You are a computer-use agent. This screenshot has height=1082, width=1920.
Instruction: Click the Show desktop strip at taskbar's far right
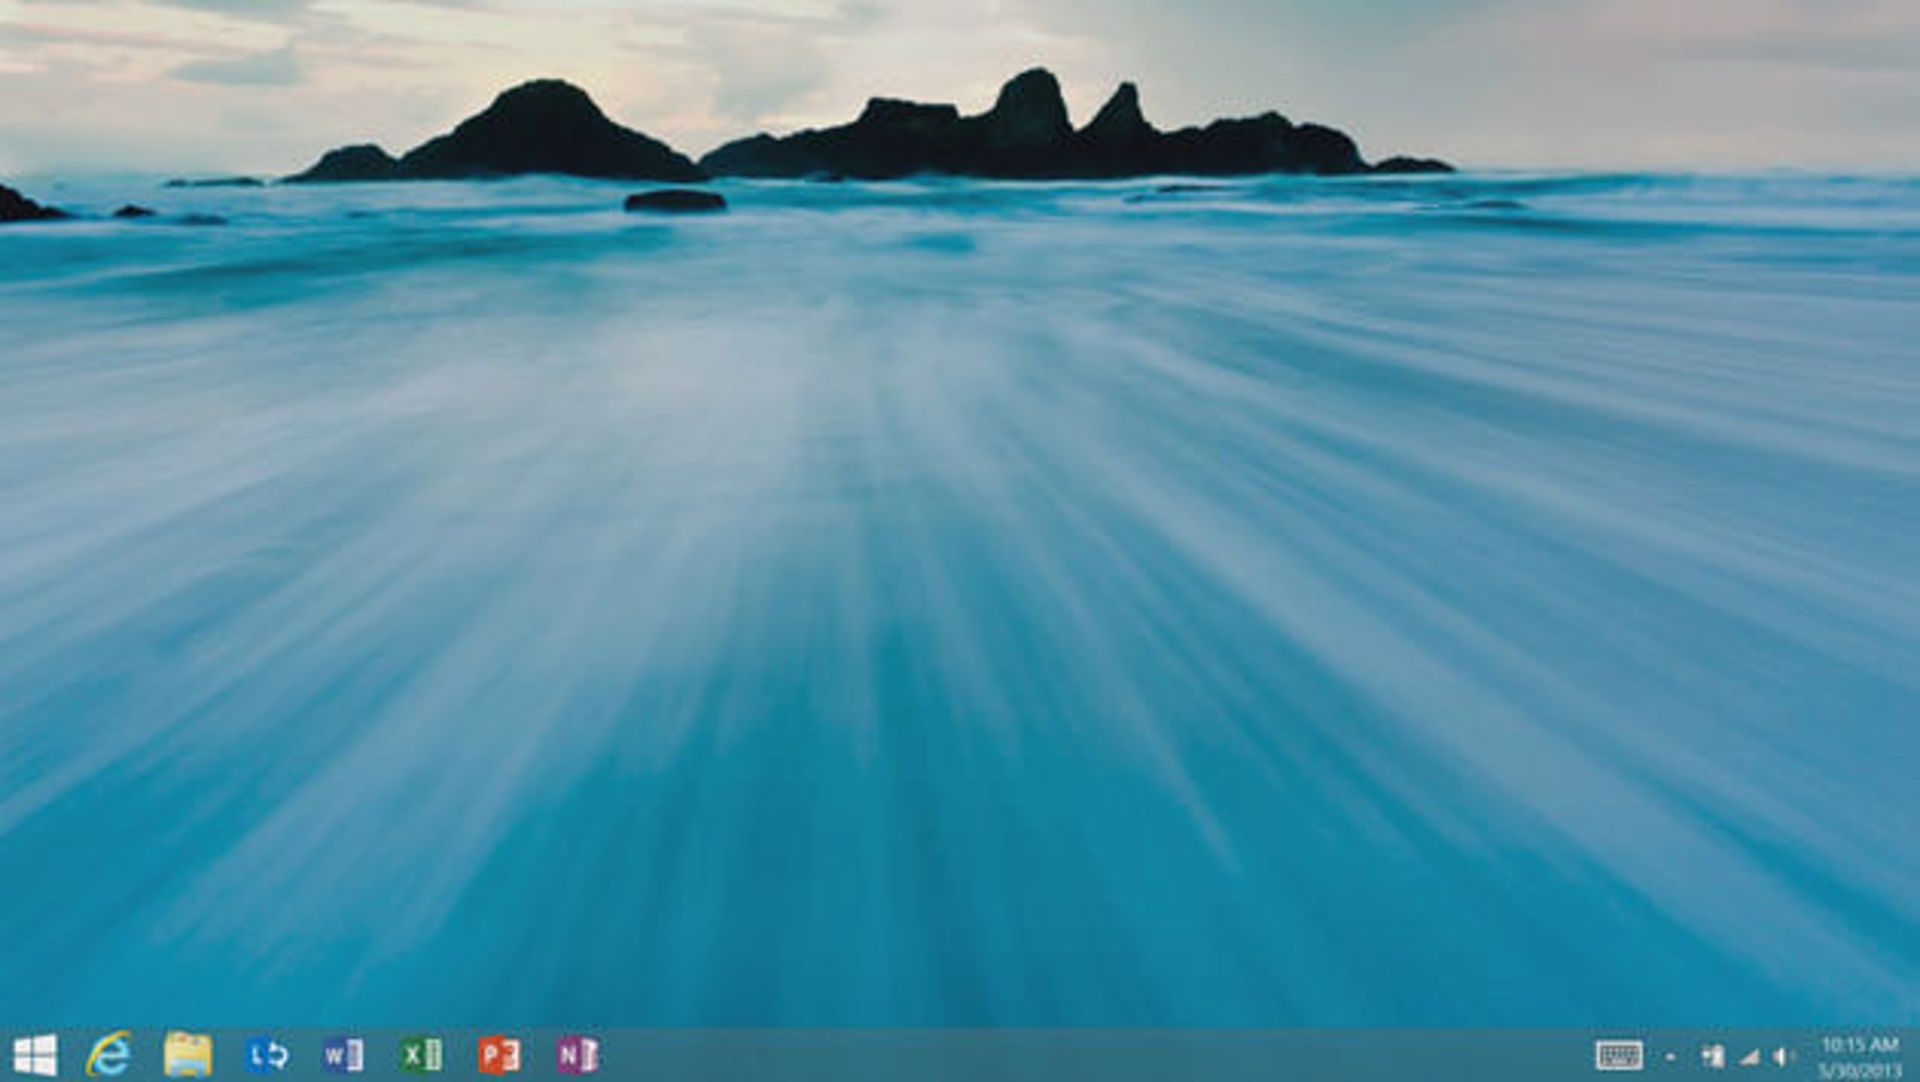[1914, 1056]
